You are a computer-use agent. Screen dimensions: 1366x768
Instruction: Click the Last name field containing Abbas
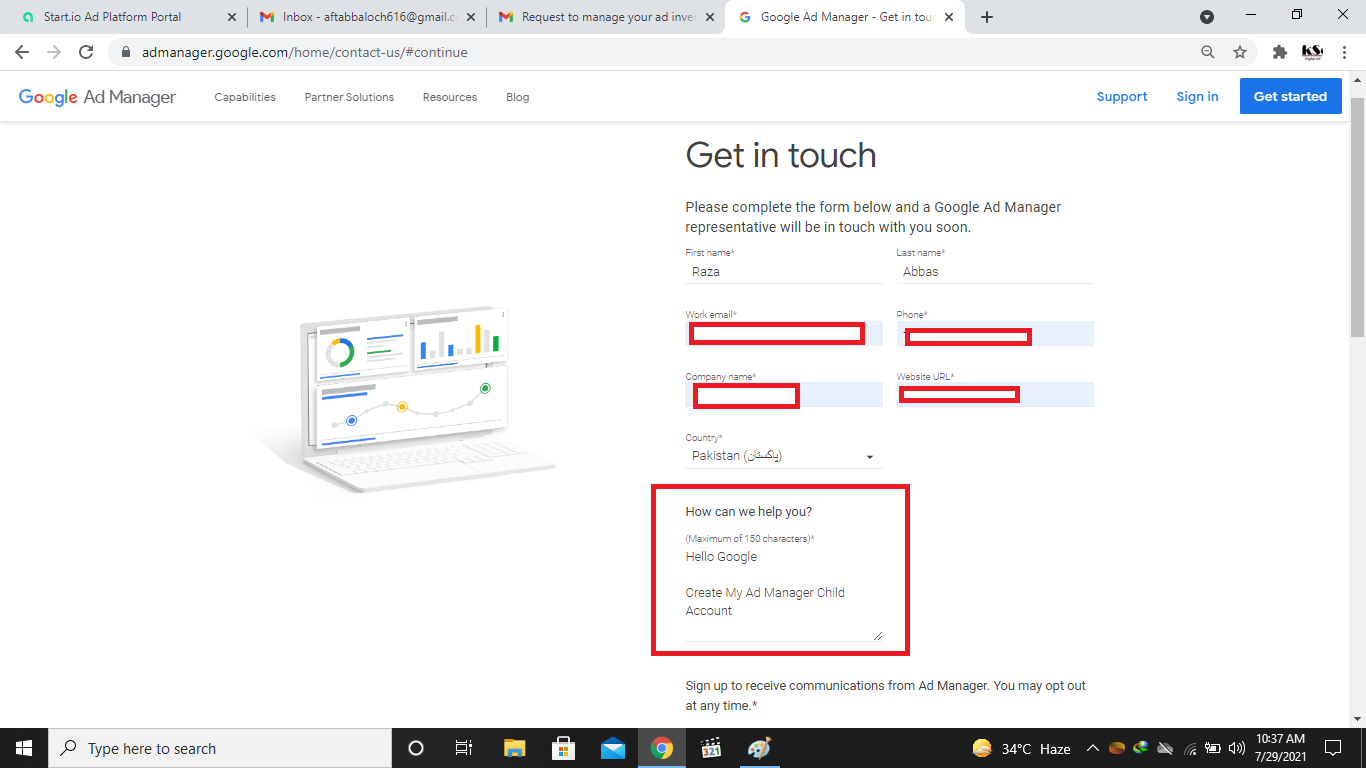pyautogui.click(x=995, y=271)
